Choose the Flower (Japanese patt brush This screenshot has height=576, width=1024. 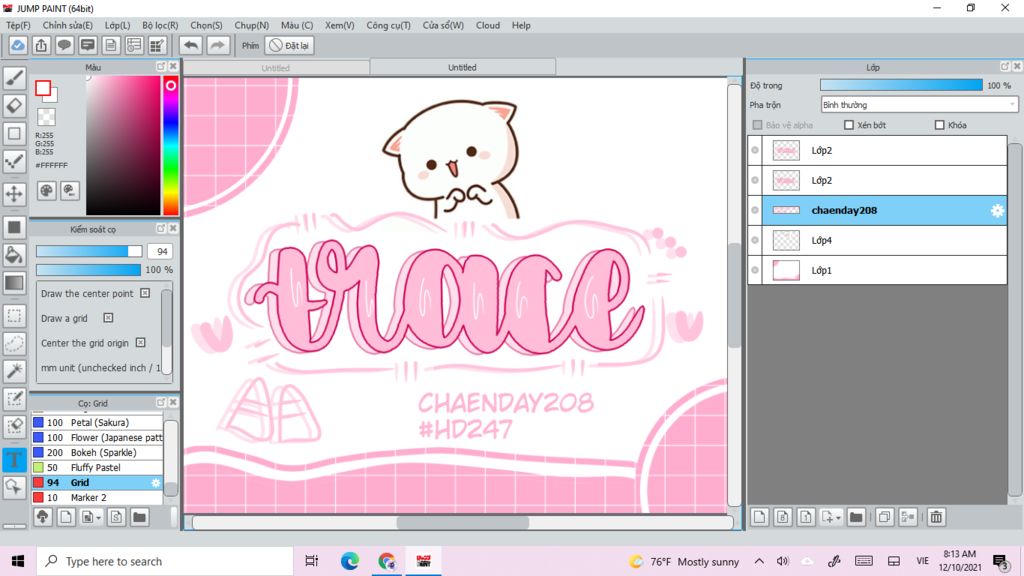[x=97, y=438]
